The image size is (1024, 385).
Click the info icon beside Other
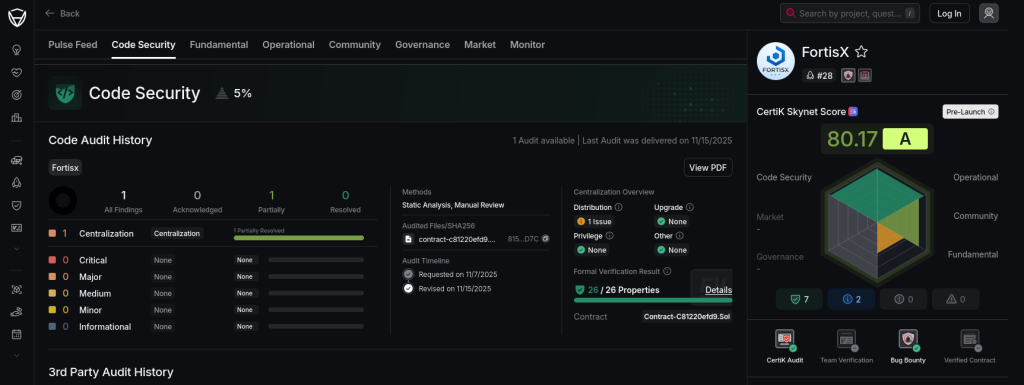679,236
